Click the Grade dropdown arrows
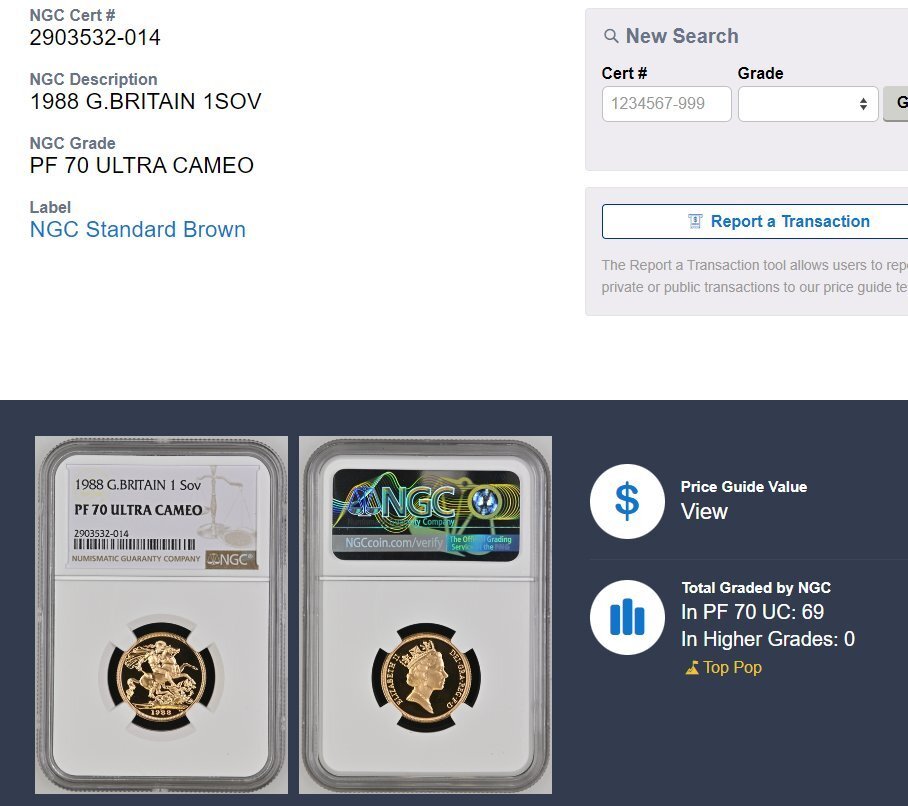Image resolution: width=908 pixels, height=806 pixels. point(863,104)
